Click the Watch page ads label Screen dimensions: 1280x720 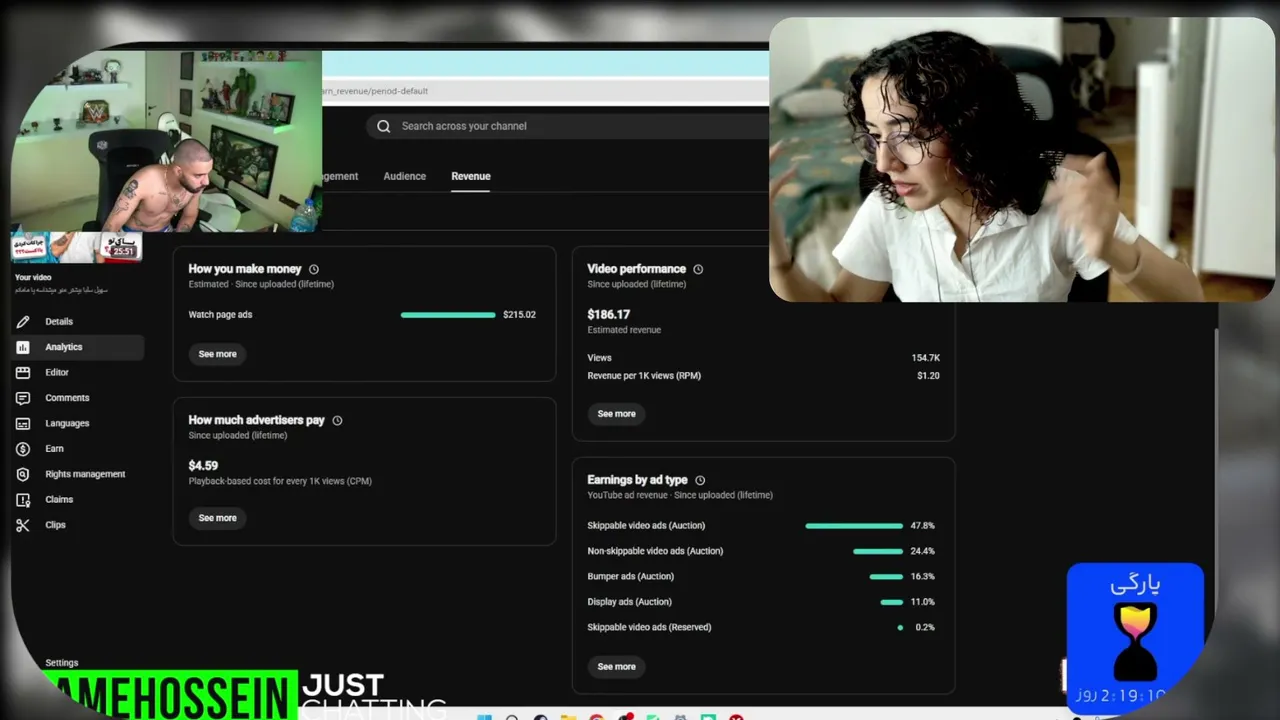(221, 315)
